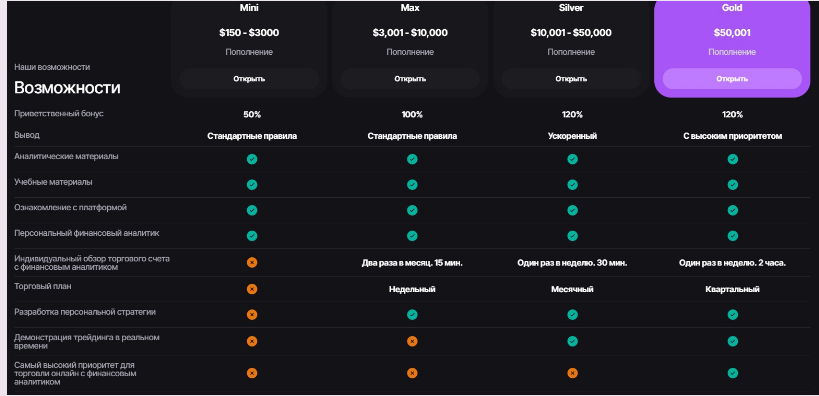Screen dimensions: 819x396
Task: Click Ознакомление с платформой check under Mini
Action: (x=252, y=210)
